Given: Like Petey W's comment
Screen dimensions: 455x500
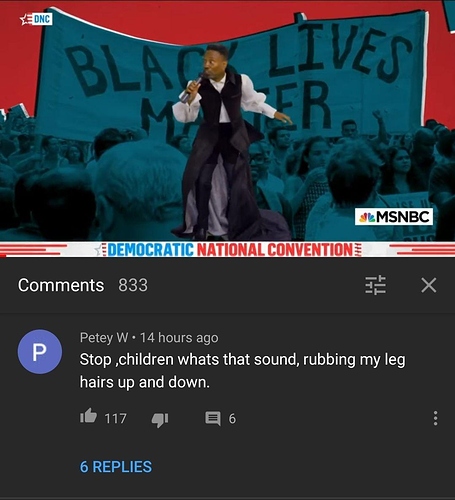Looking at the screenshot, I should coord(88,416).
